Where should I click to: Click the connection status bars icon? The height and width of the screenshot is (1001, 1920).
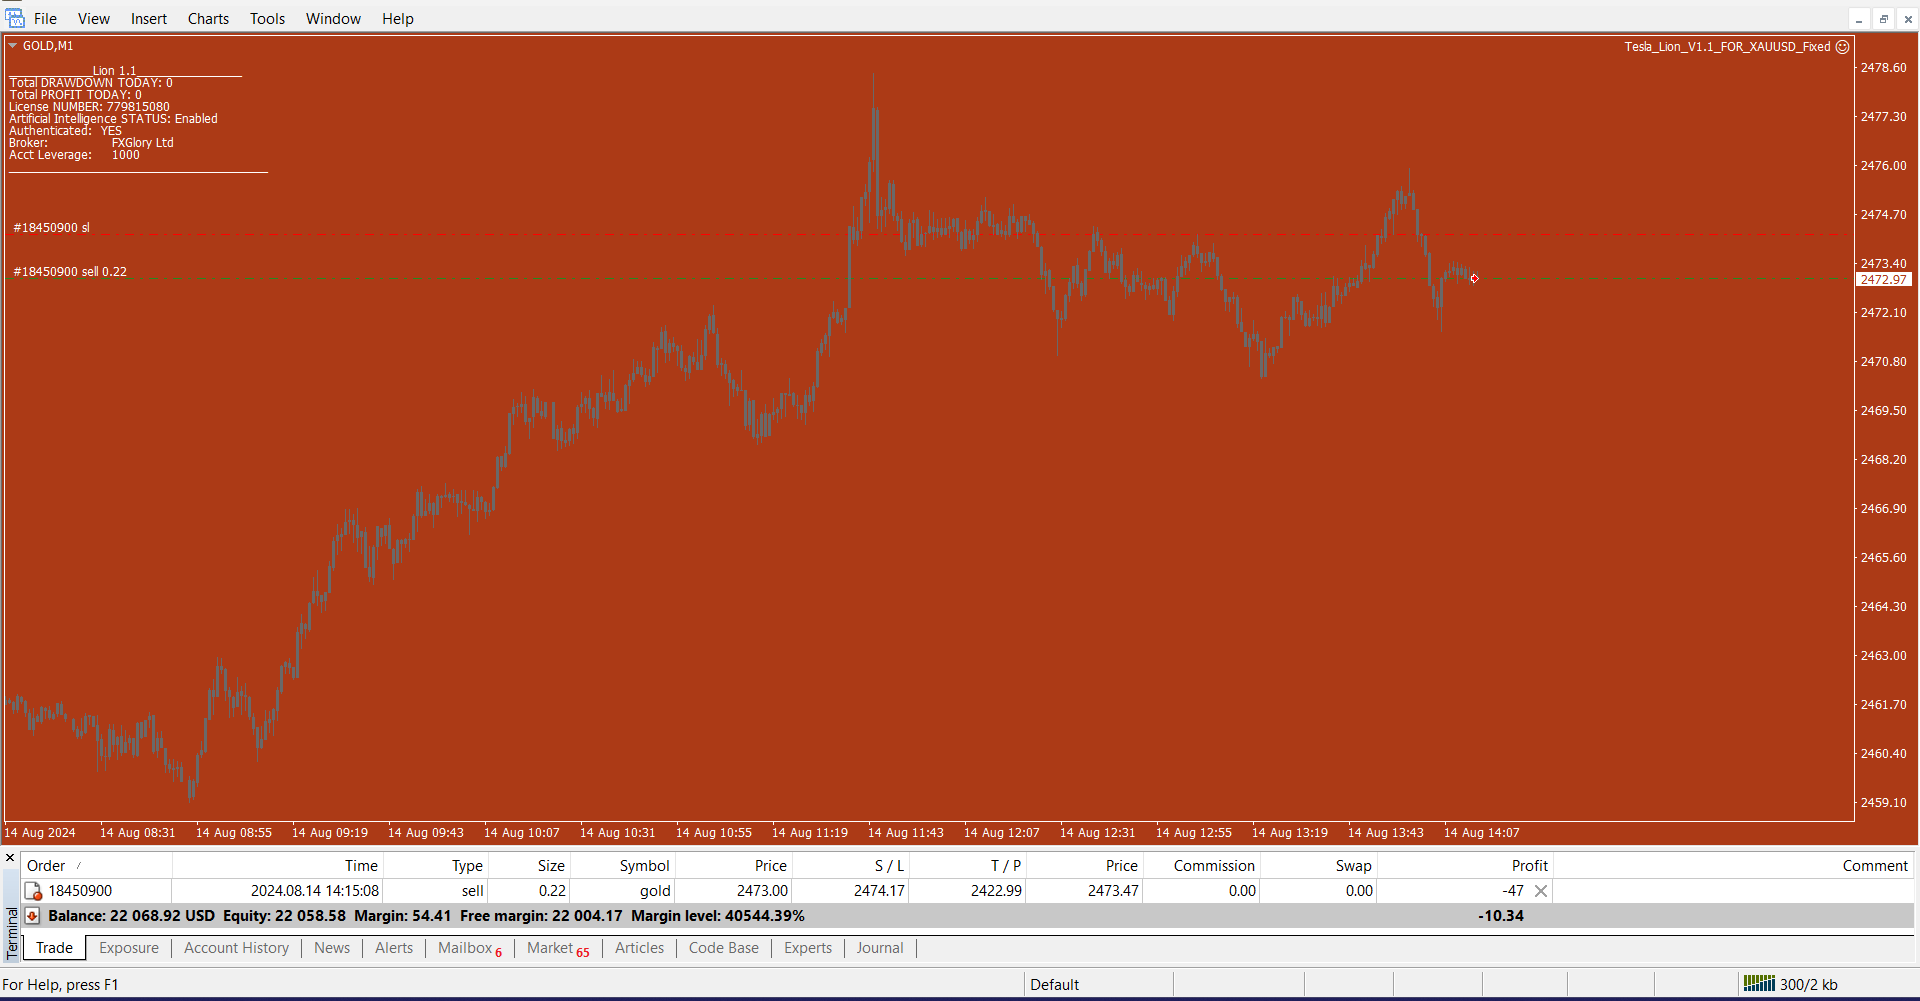pyautogui.click(x=1758, y=984)
